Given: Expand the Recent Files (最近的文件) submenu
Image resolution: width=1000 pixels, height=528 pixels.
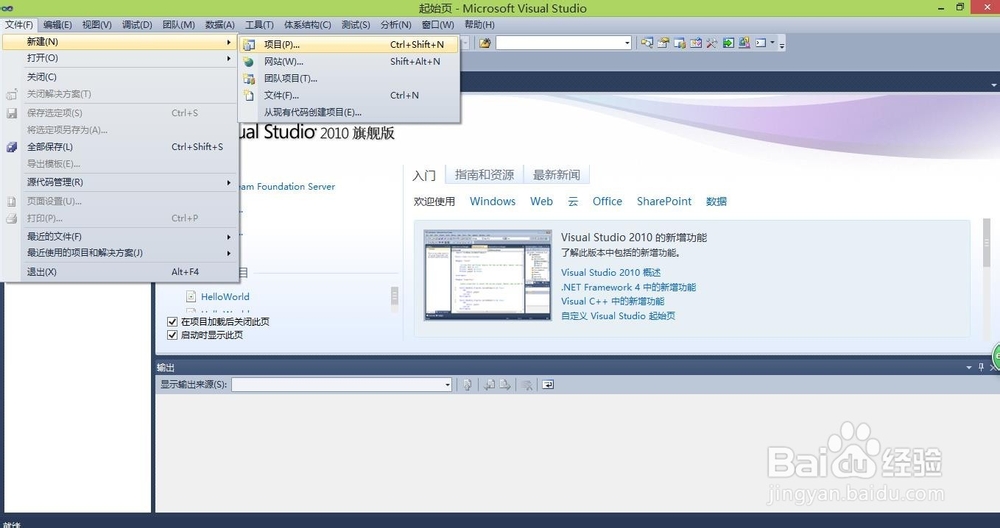Looking at the screenshot, I should [x=120, y=237].
